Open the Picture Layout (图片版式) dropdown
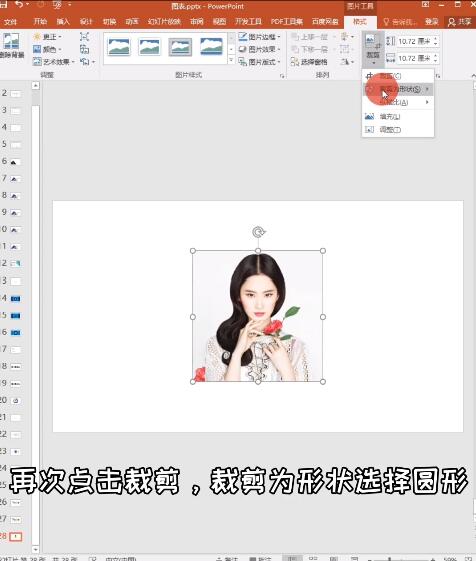This screenshot has width=476, height=561. [x=259, y=62]
